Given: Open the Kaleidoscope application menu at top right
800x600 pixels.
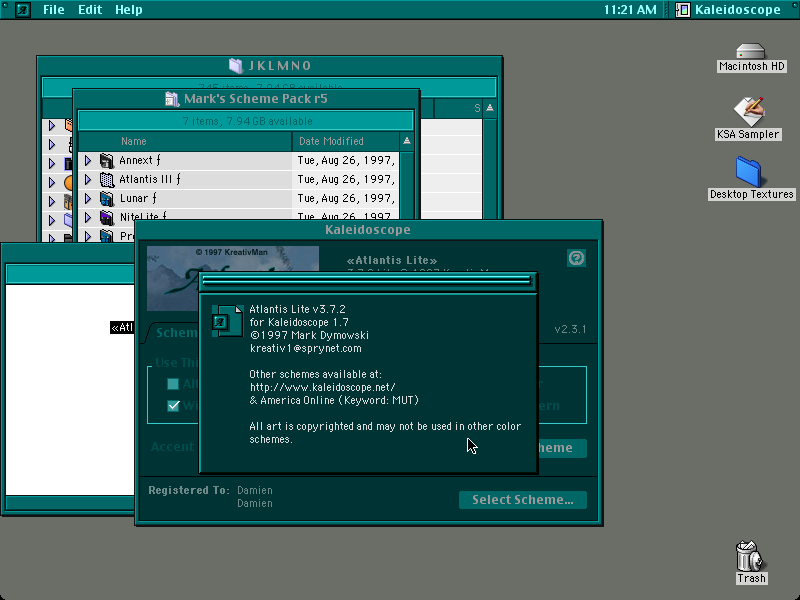Looking at the screenshot, I should (728, 10).
